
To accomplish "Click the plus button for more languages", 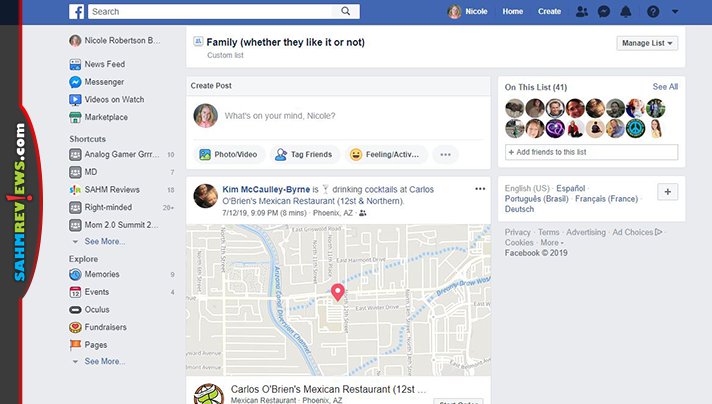I will click(668, 192).
